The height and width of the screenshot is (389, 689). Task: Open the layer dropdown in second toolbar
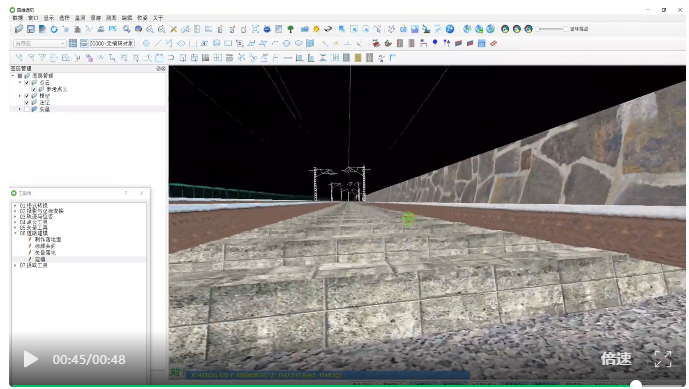[40, 44]
